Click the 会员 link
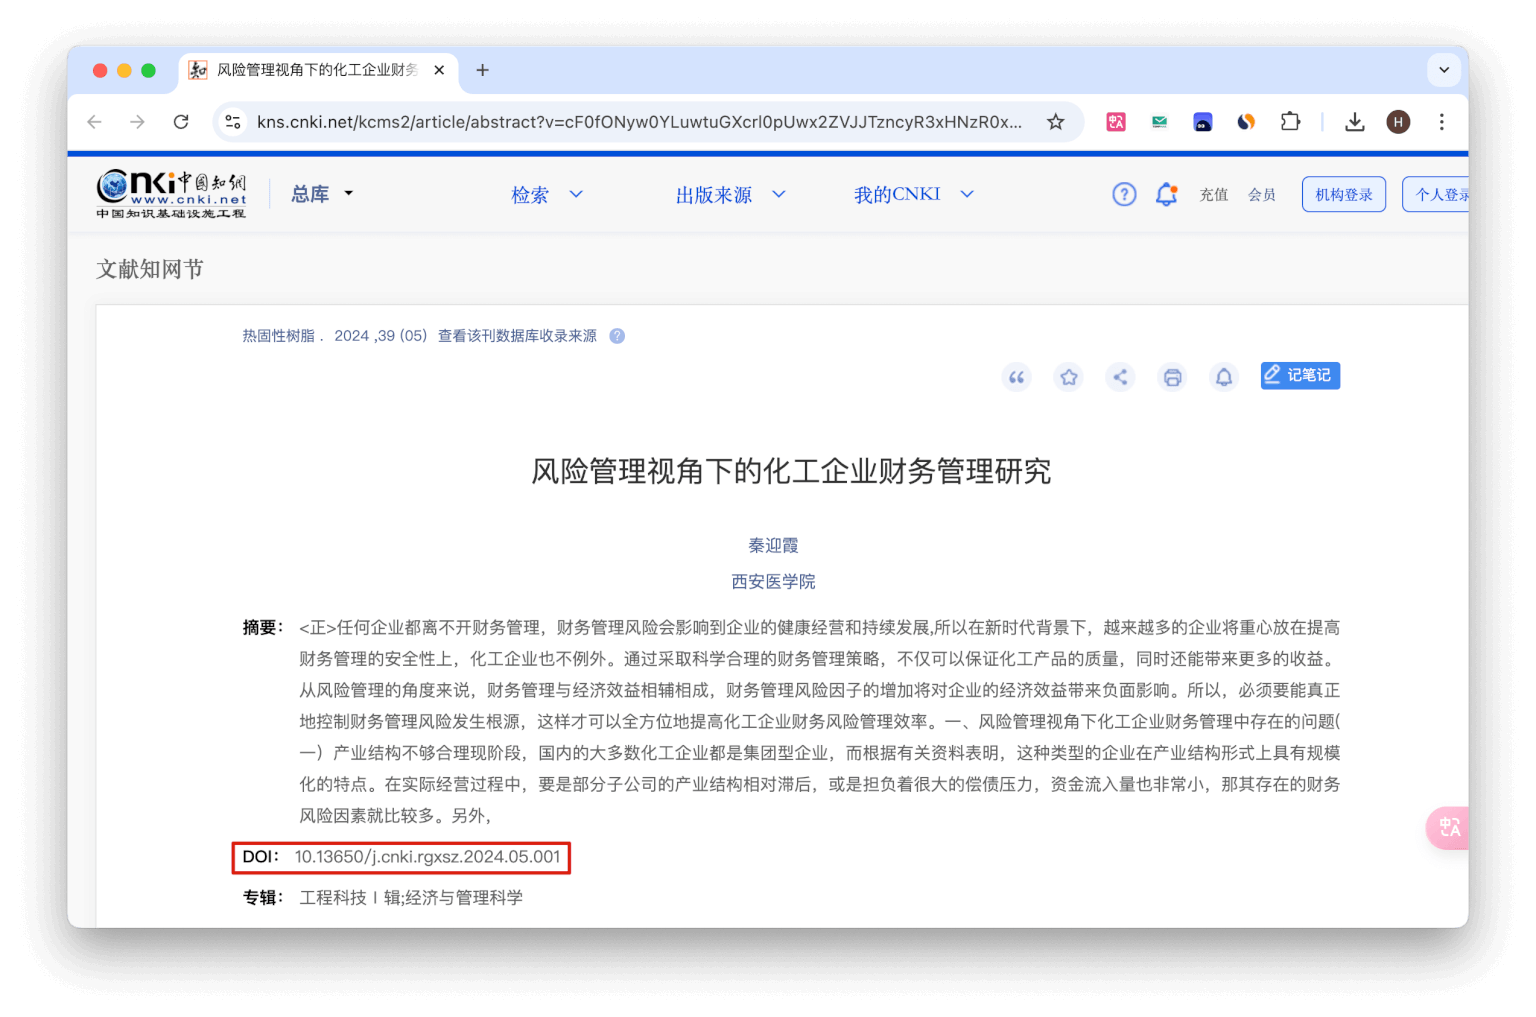The width and height of the screenshot is (1536, 1017). (x=1262, y=195)
